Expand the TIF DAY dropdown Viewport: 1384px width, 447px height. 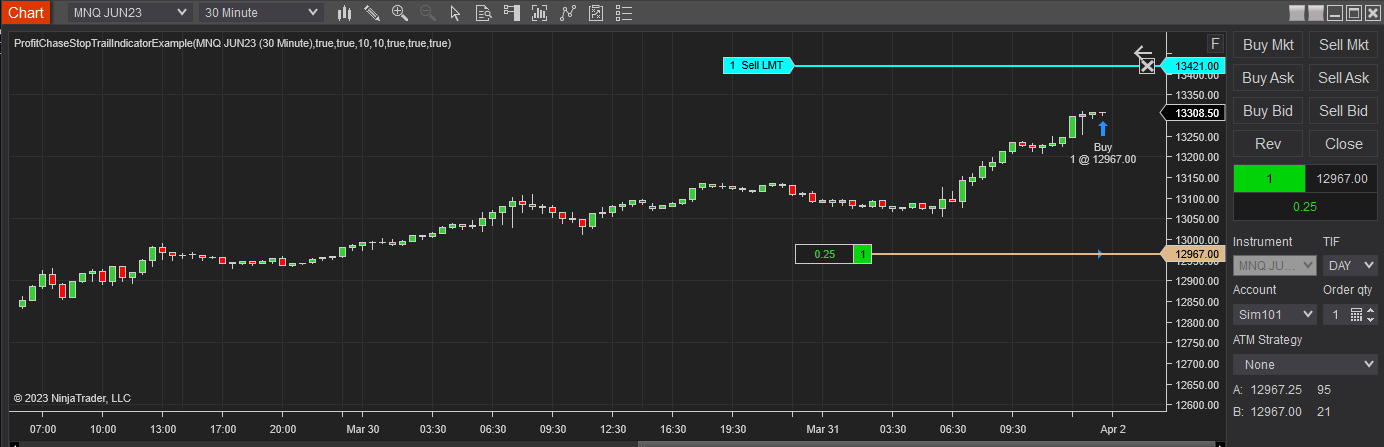point(1349,266)
